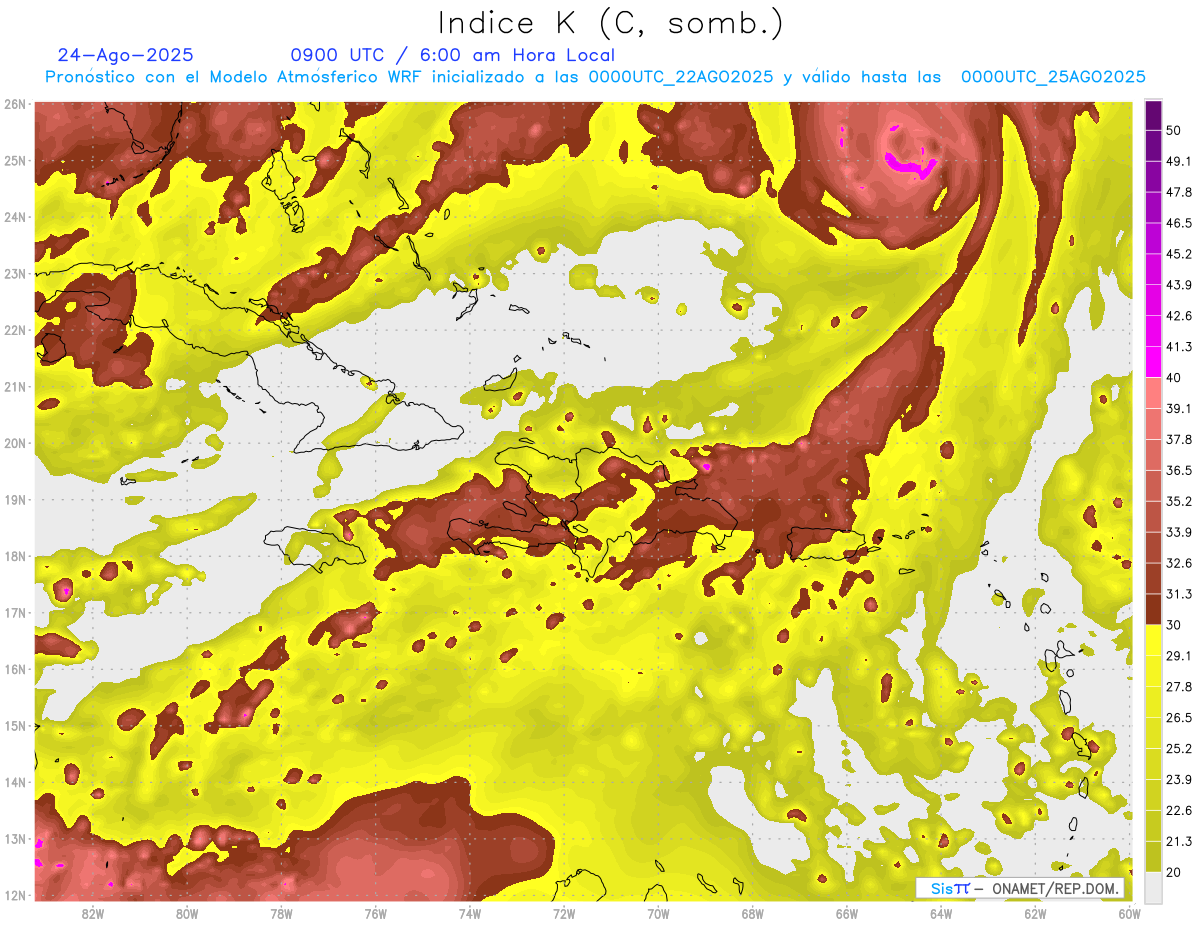The height and width of the screenshot is (927, 1200).
Task: Click the colorbar value "40"
Action: coord(1174,378)
